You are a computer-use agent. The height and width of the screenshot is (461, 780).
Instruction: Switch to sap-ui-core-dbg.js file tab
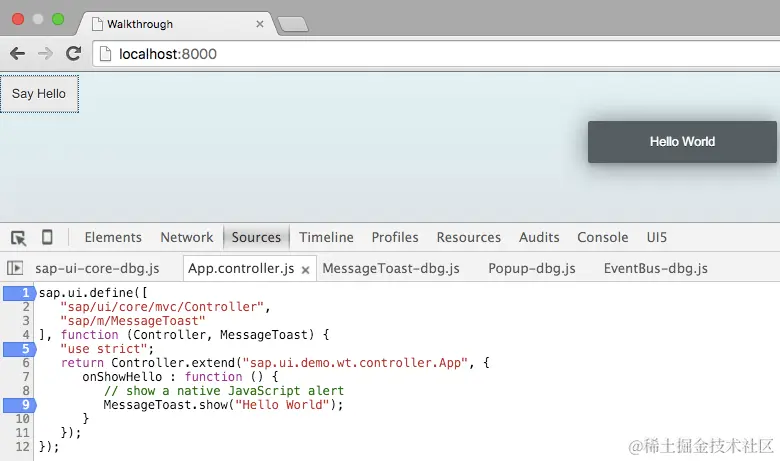tap(97, 269)
